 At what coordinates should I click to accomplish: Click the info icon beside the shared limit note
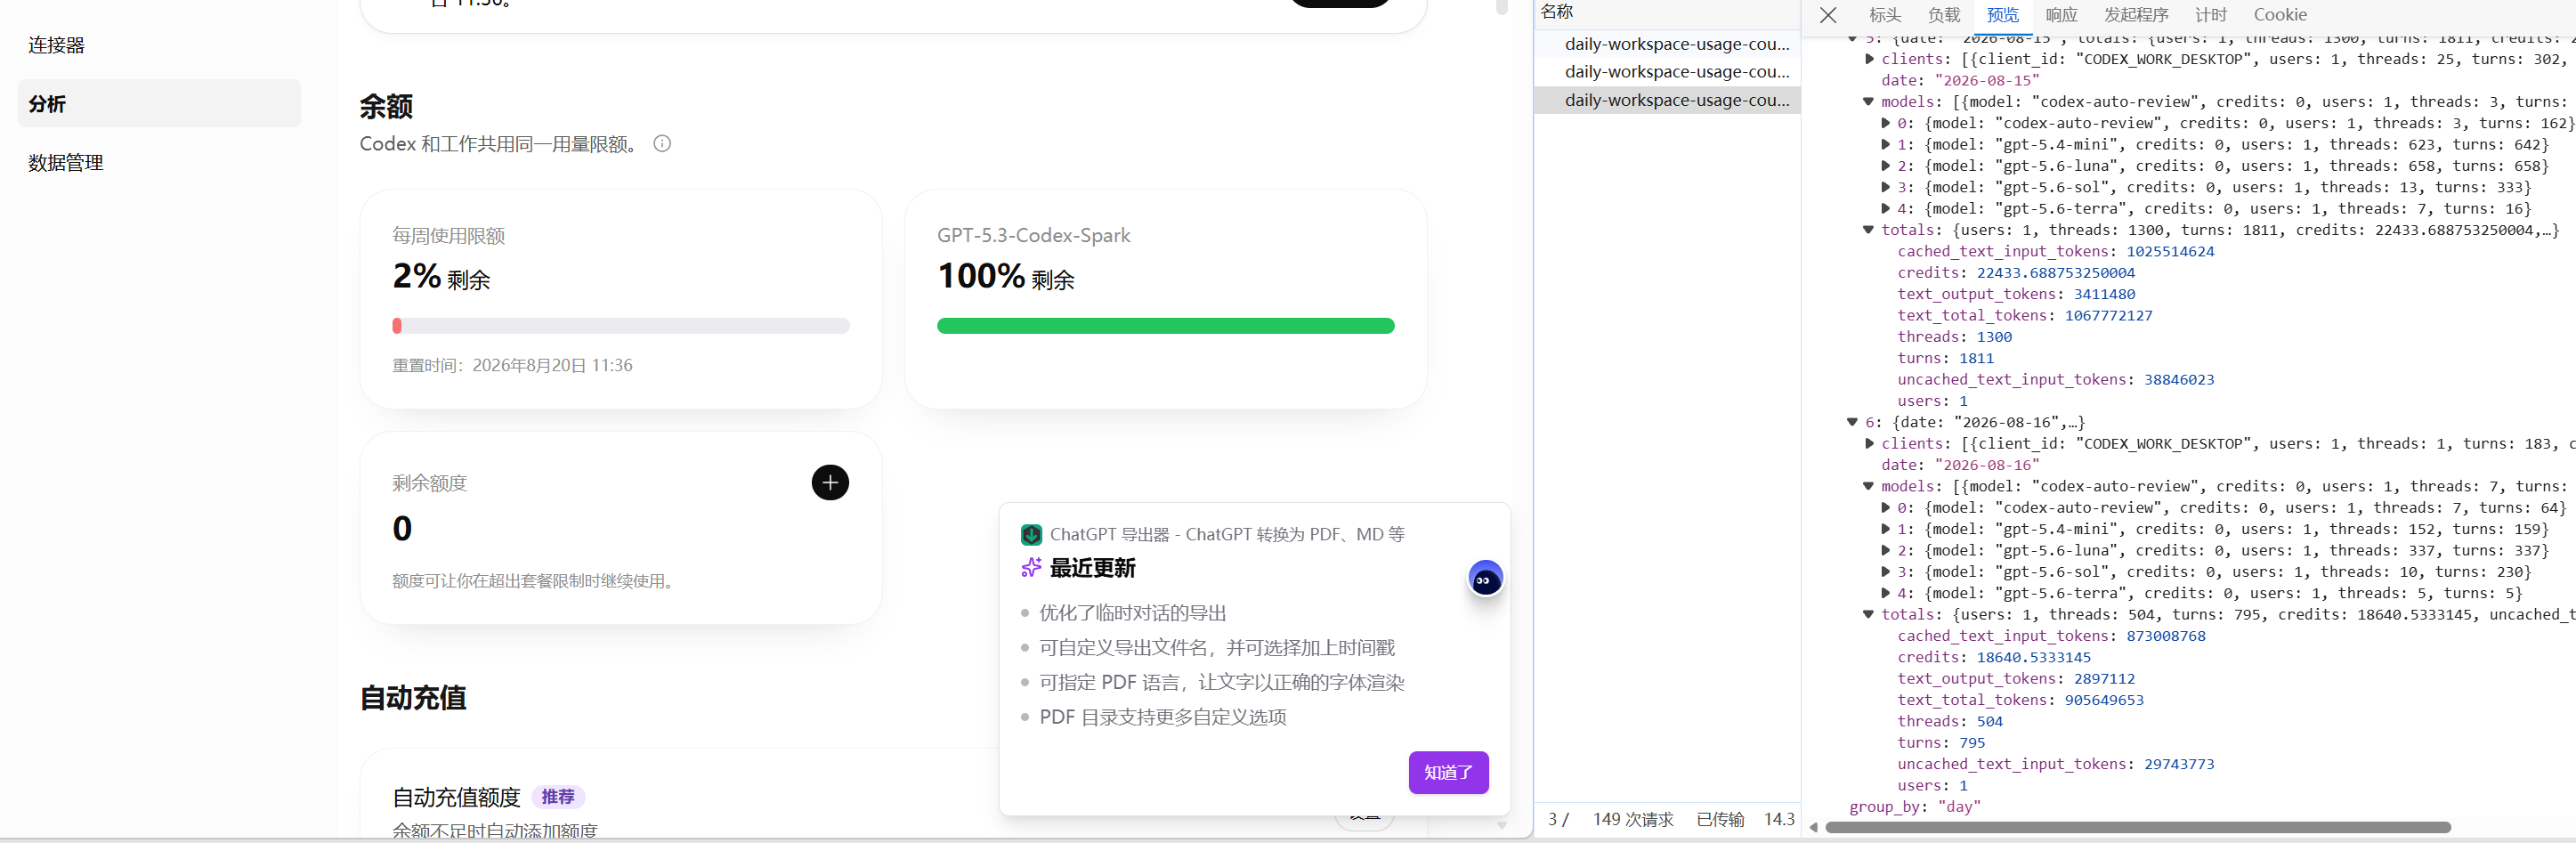(x=662, y=144)
